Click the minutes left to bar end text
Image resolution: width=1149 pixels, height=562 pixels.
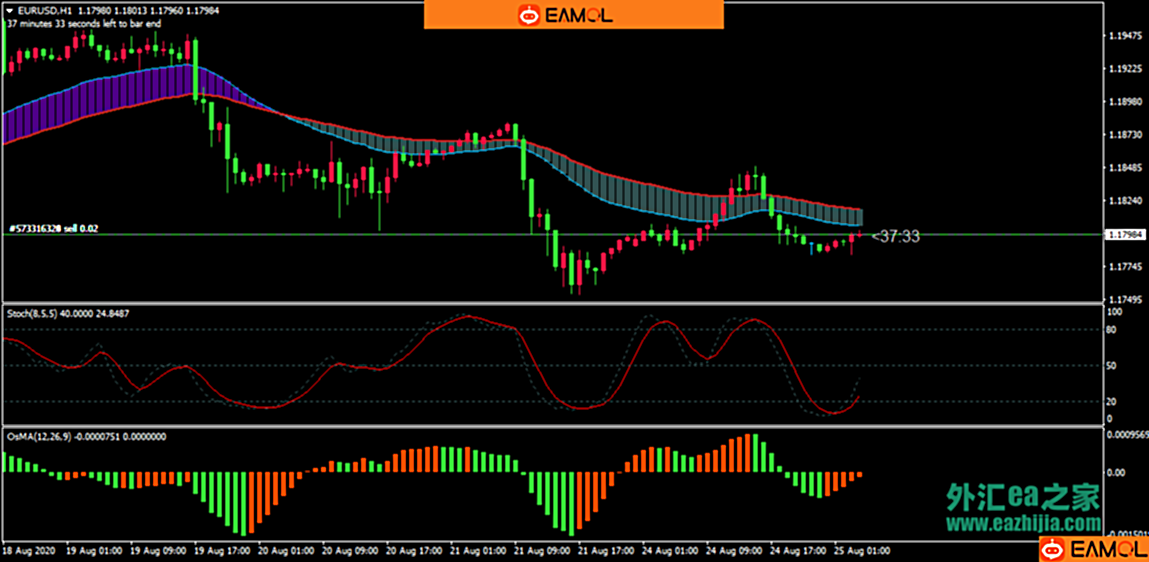point(84,23)
